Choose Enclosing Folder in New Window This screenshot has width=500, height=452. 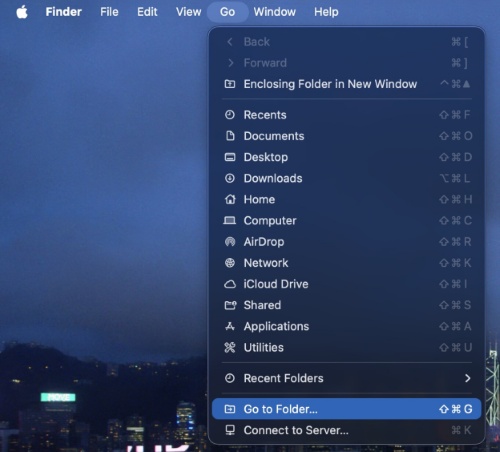point(347,84)
